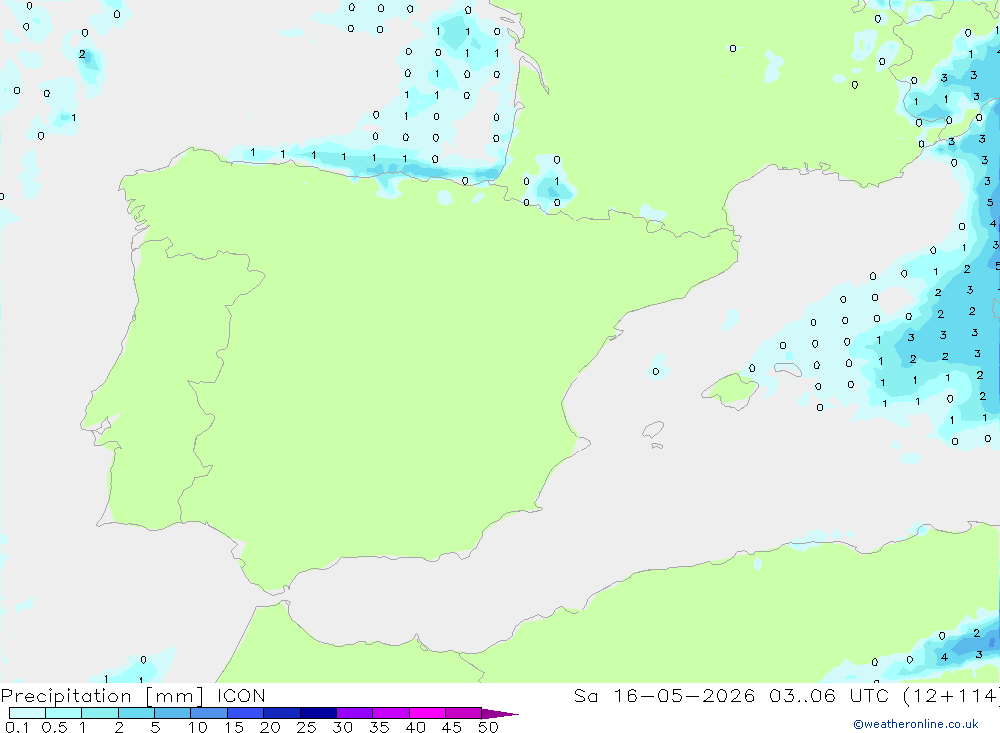This screenshot has height=733, width=1000.
Task: Click the '50' legend scale label
Action: coord(489,727)
